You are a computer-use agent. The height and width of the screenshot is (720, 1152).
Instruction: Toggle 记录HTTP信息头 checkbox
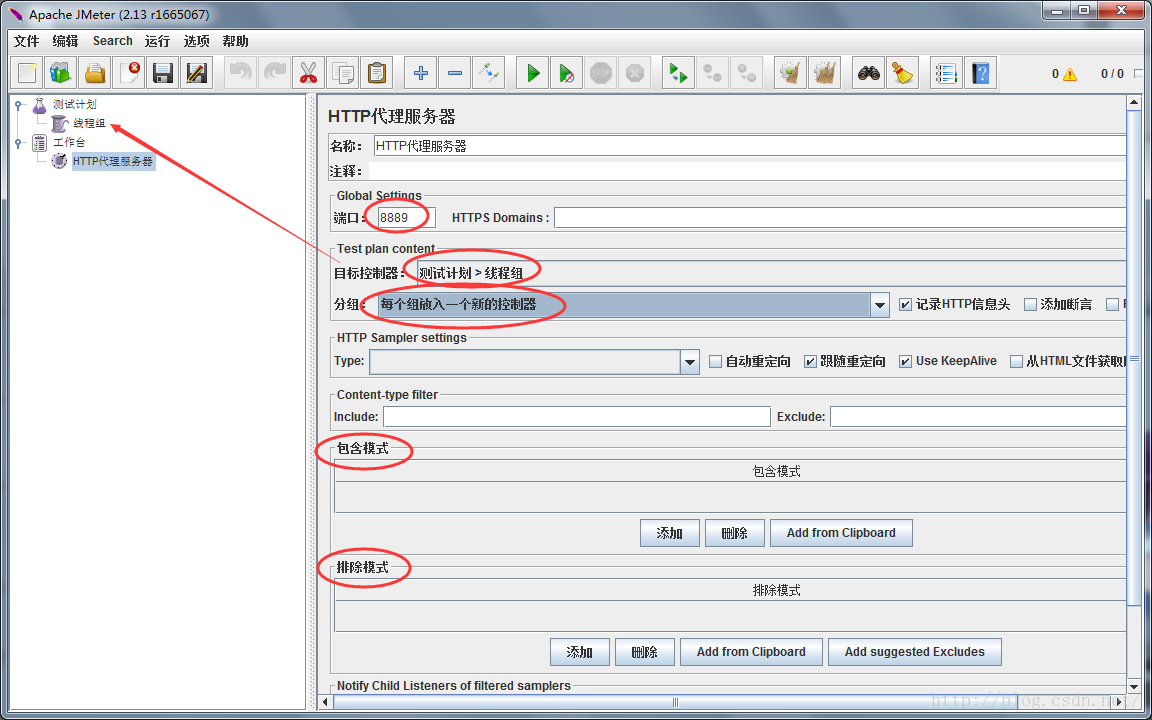coord(905,304)
